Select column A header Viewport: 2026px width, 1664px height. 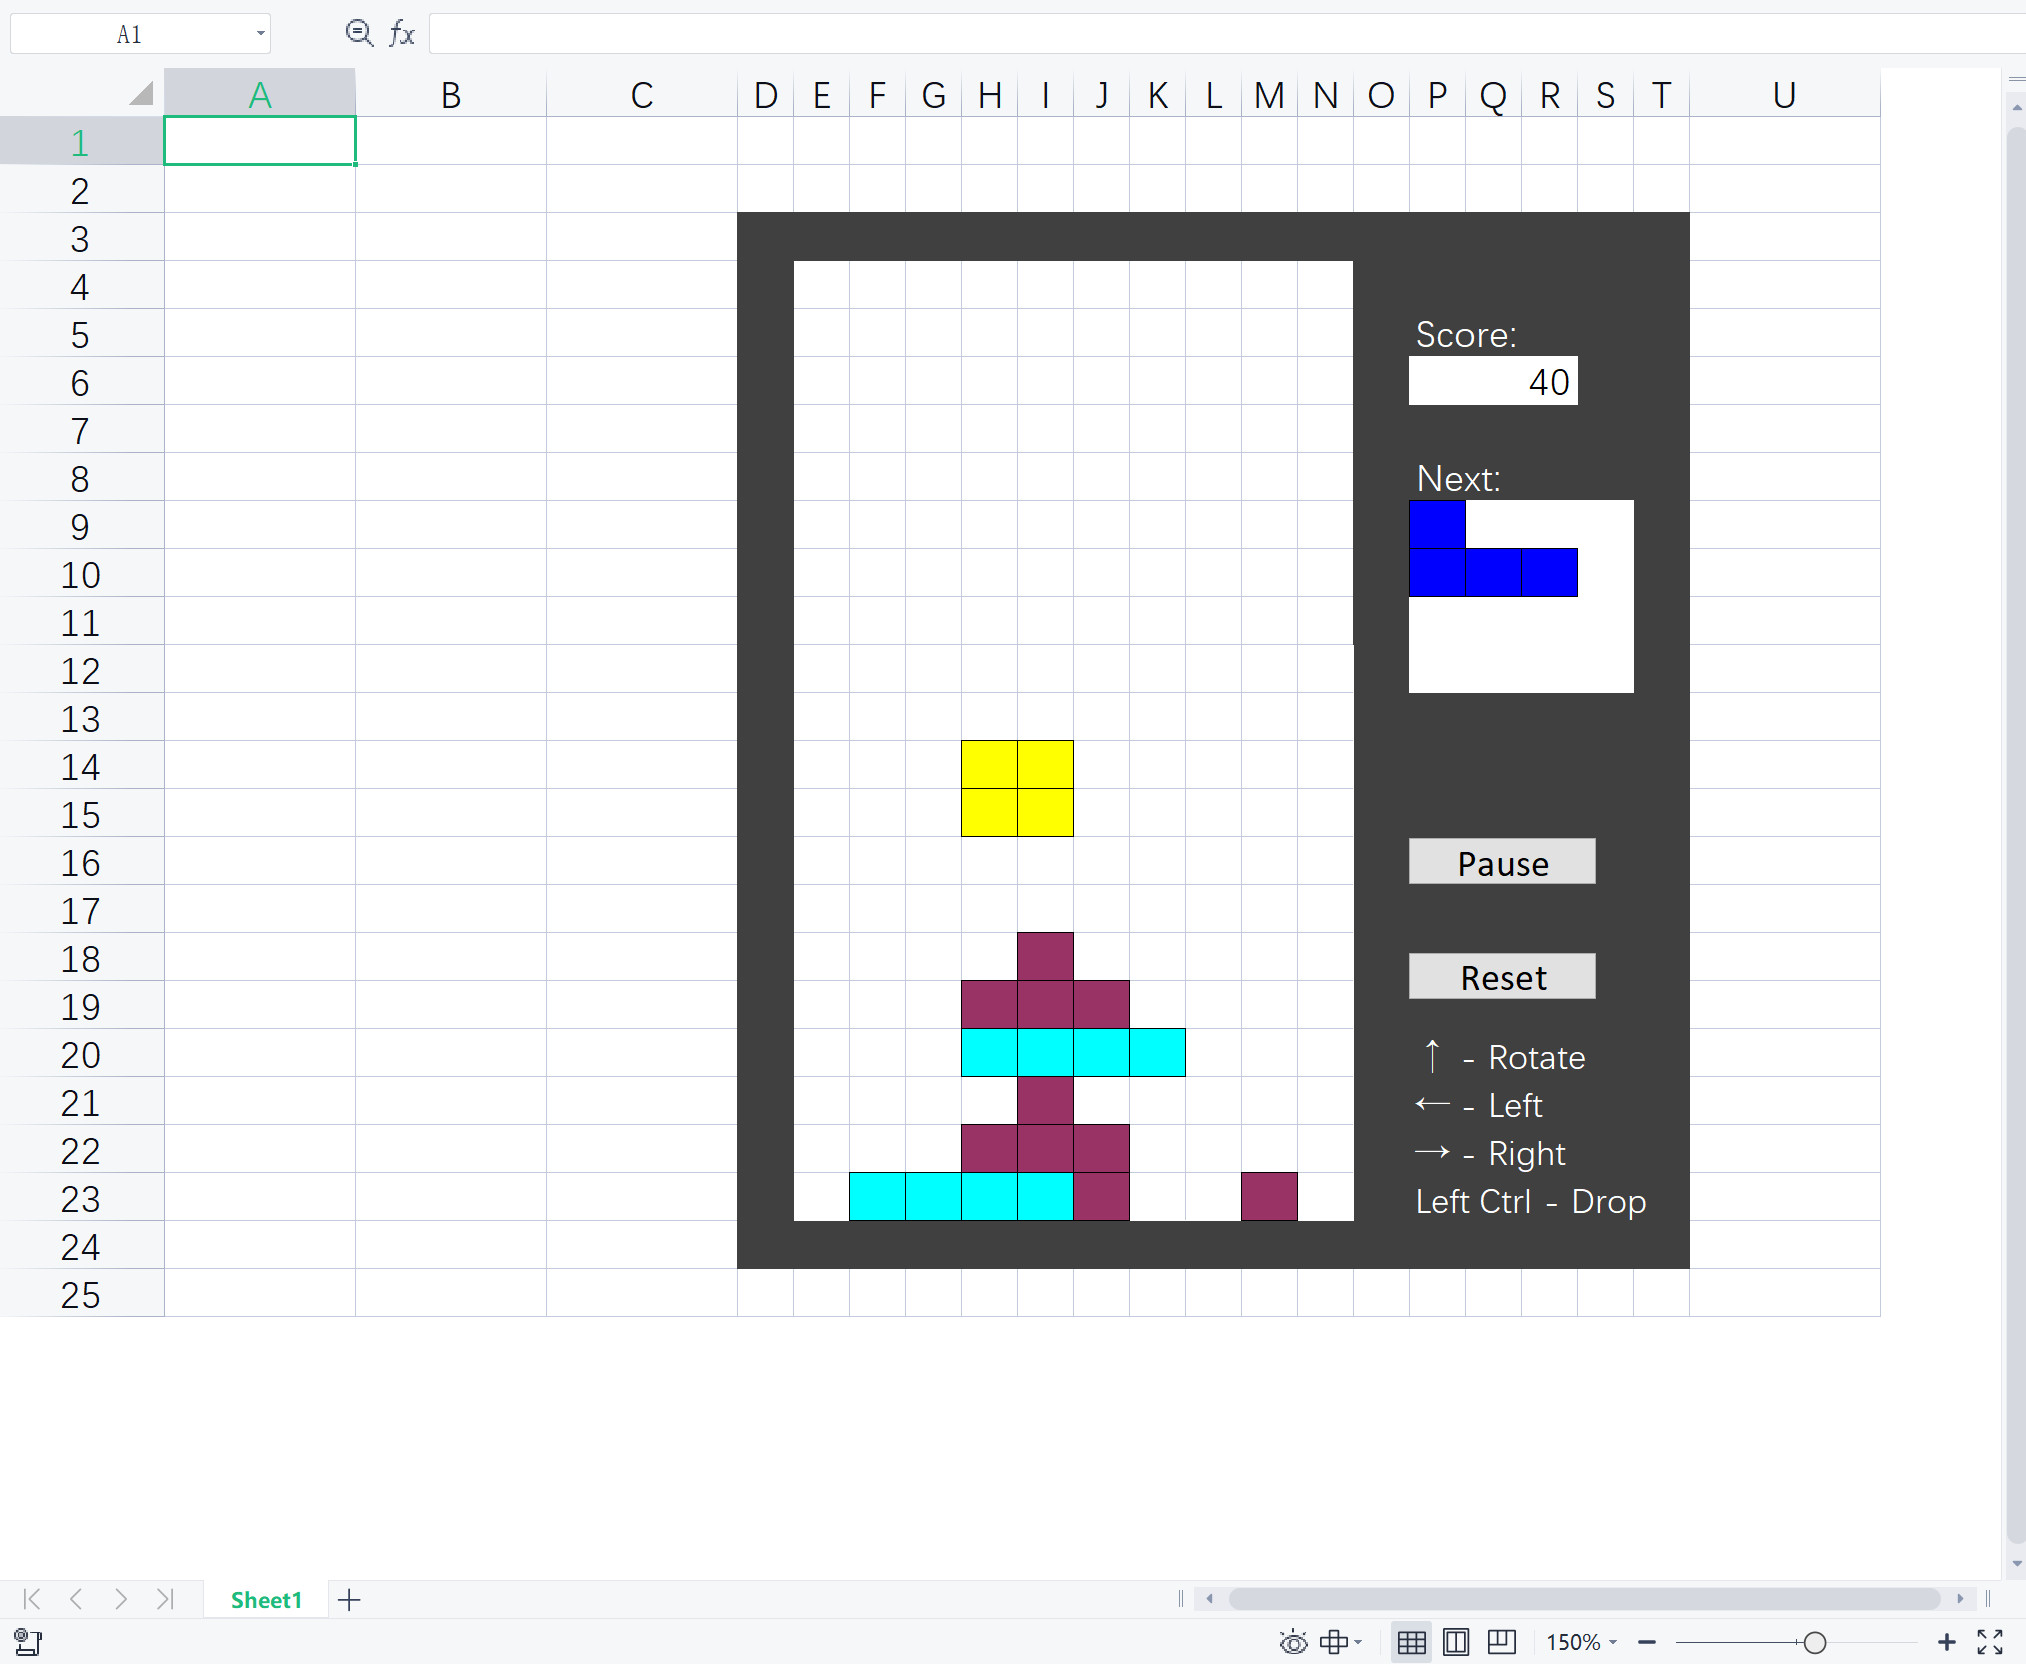click(x=260, y=94)
